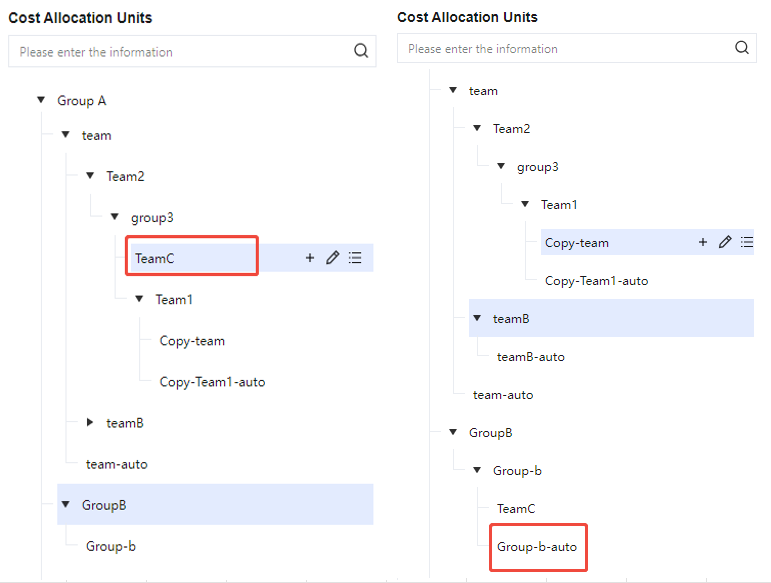
Task: Collapse the Team1 node in right tree
Action: (x=525, y=204)
